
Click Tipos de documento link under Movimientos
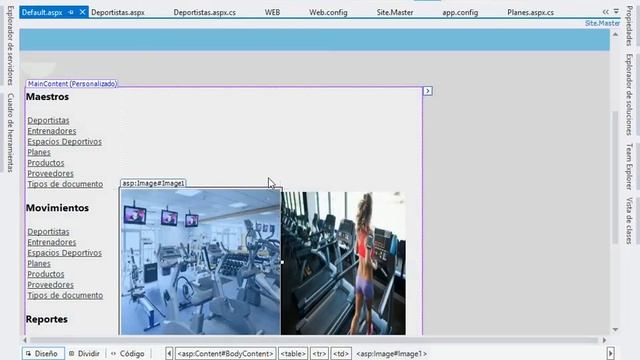click(x=65, y=295)
